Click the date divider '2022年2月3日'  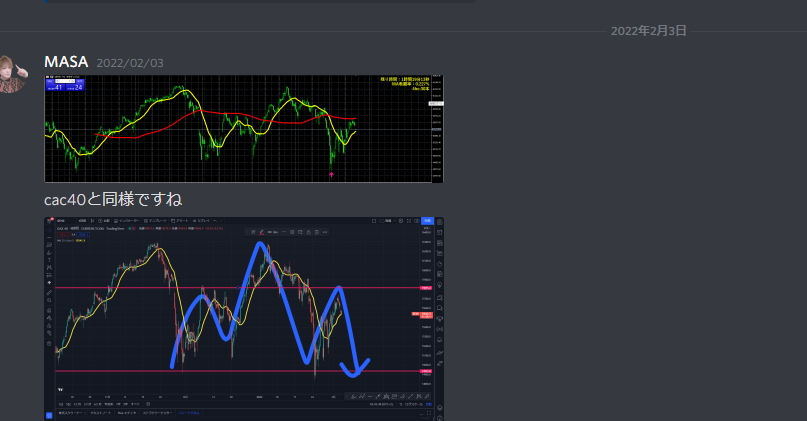[x=648, y=31]
